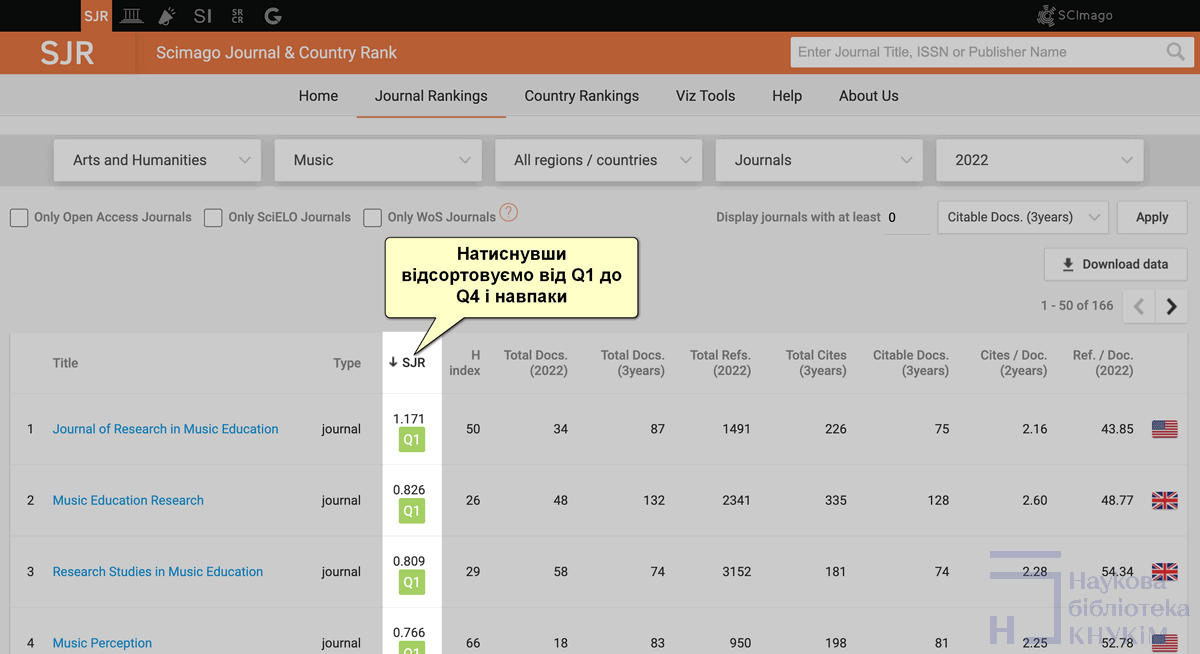Tick the Only WoS Journals checkbox
The image size is (1200, 654).
[x=372, y=217]
